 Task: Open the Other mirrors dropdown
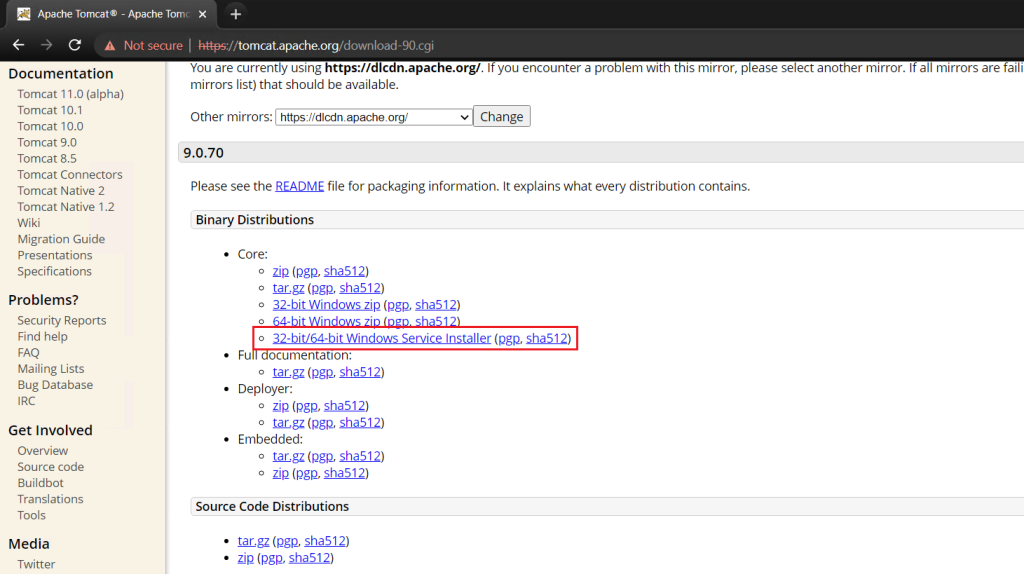[374, 117]
